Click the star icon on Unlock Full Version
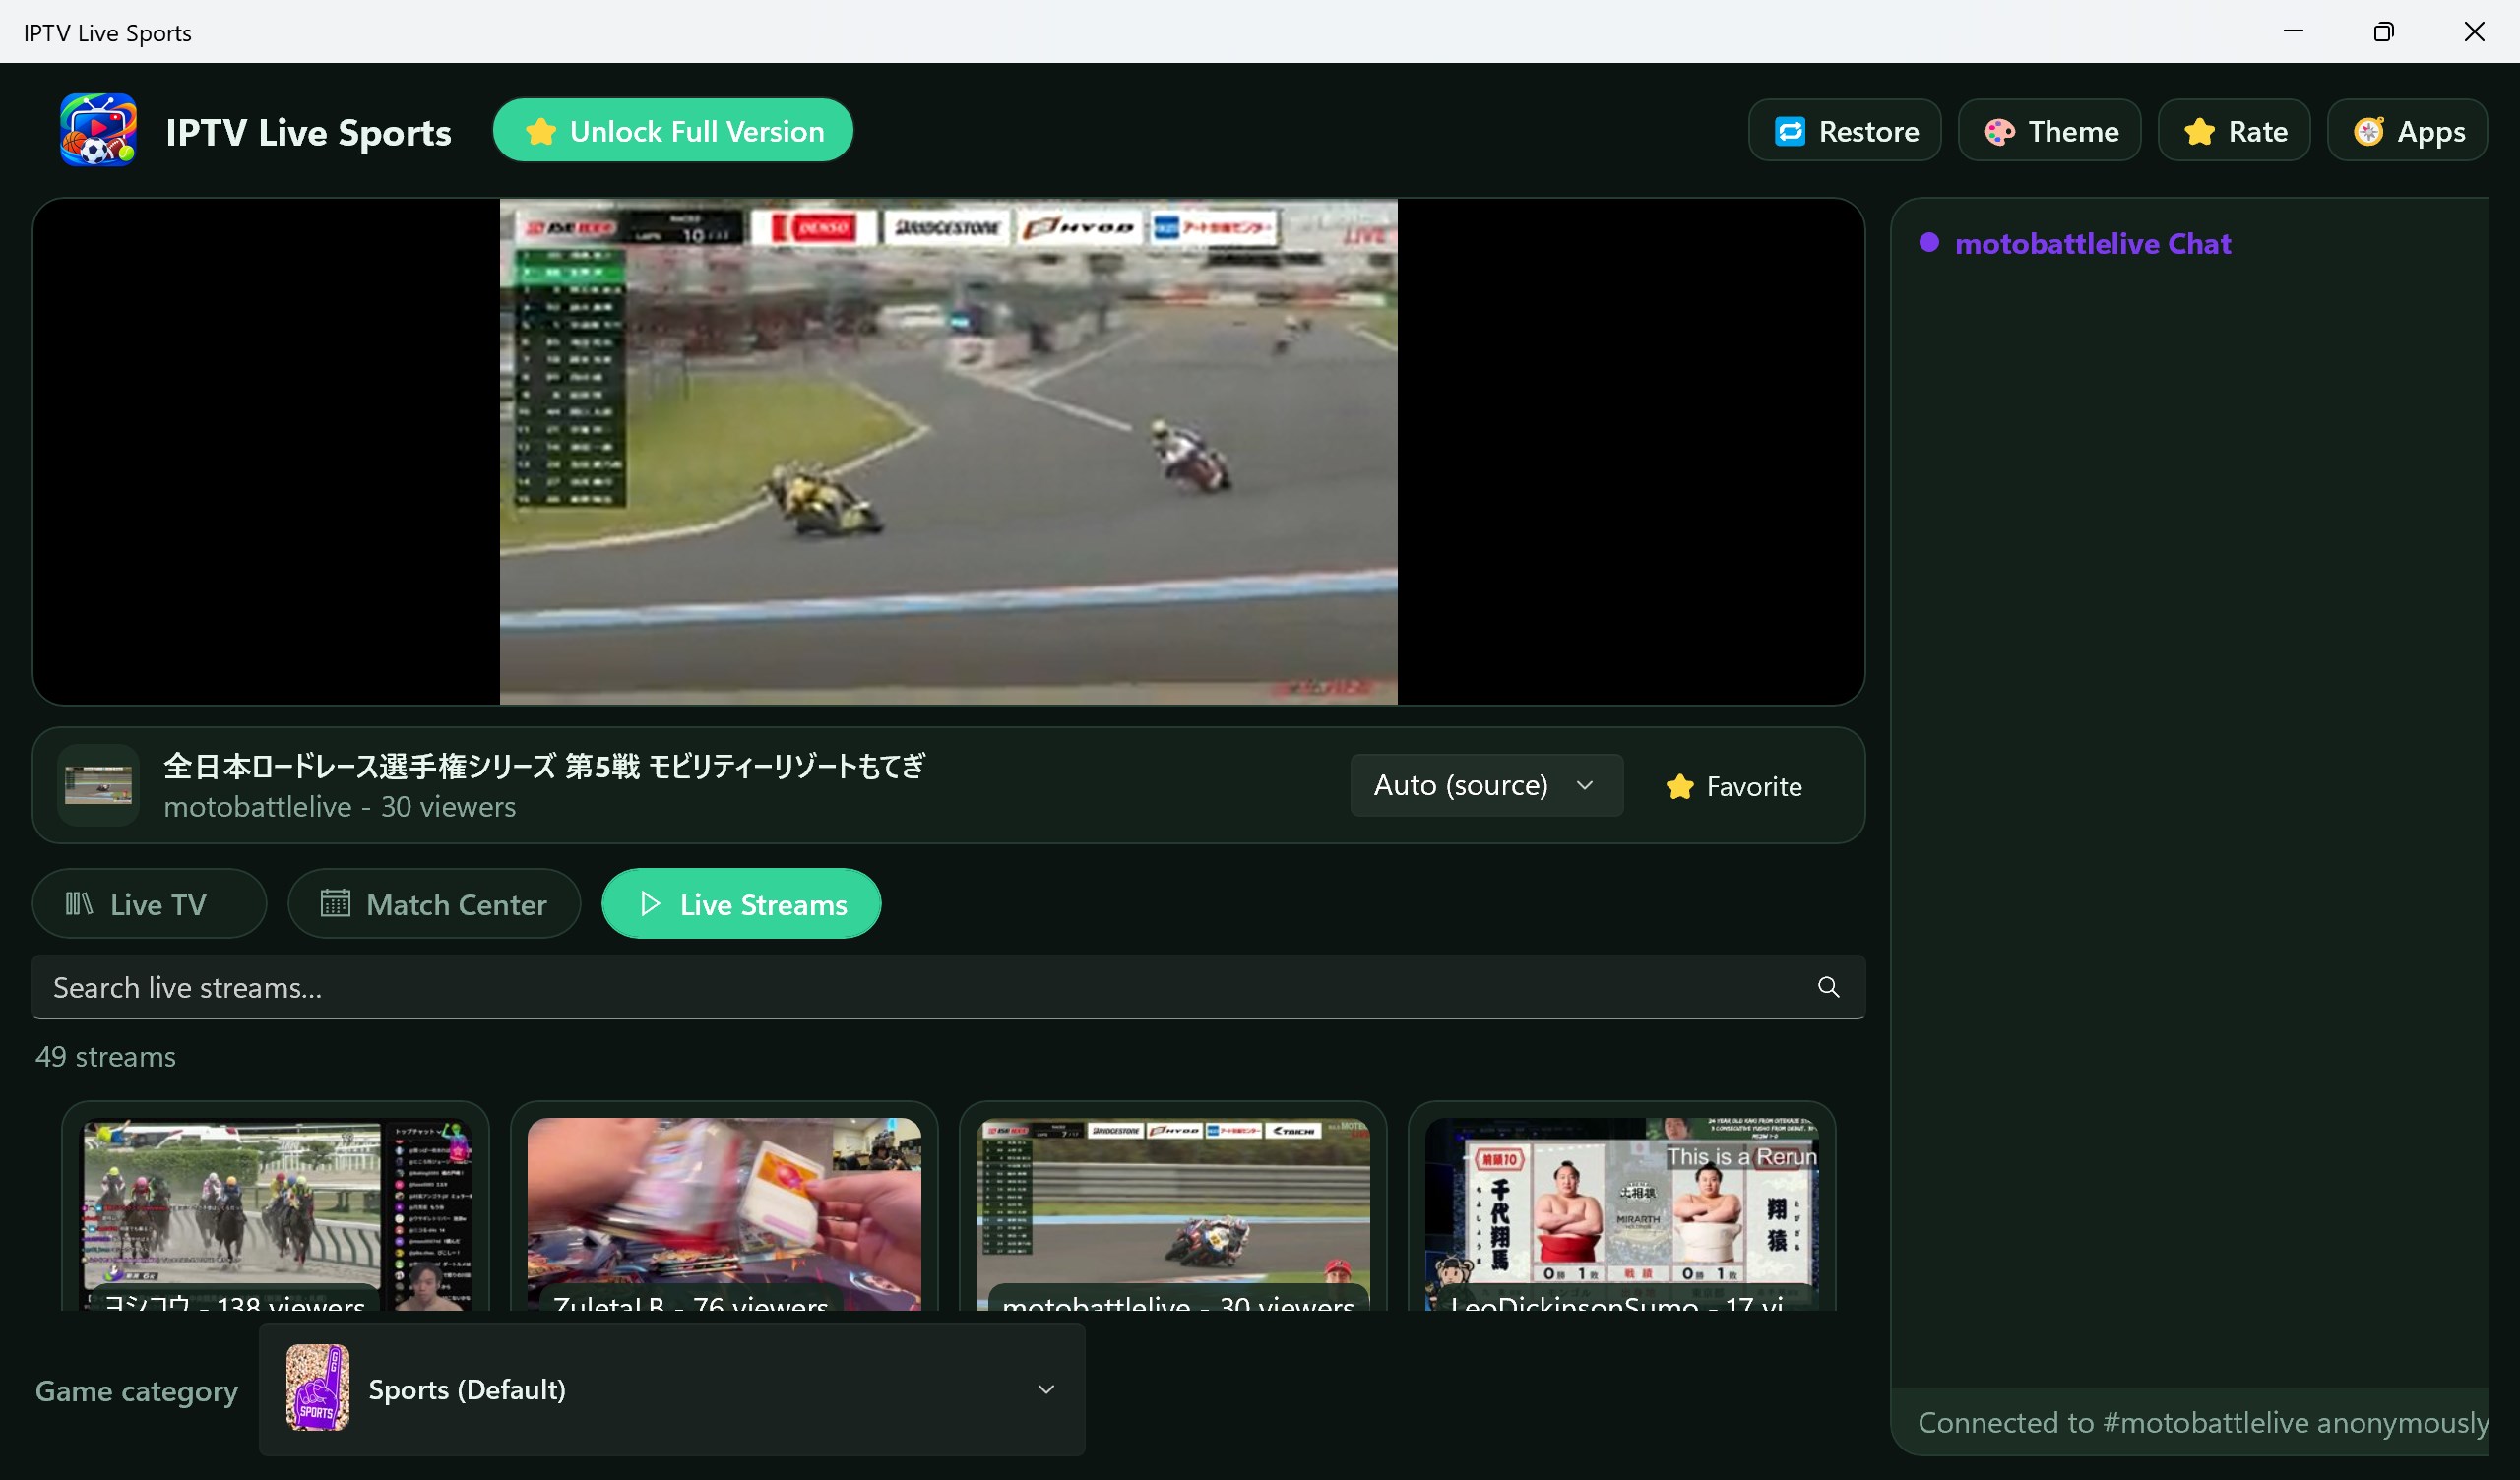This screenshot has height=1480, width=2520. click(540, 131)
